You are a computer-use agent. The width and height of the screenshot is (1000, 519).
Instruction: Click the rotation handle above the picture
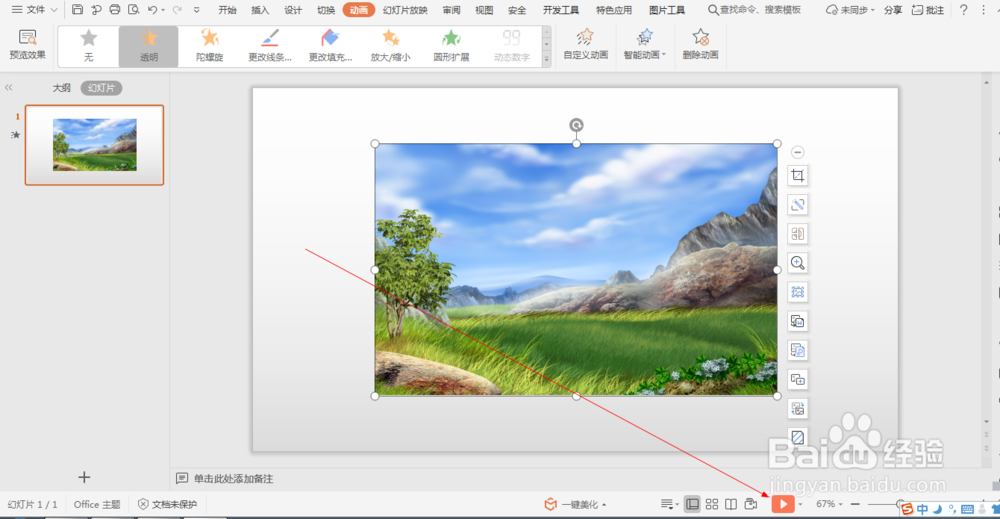576,125
